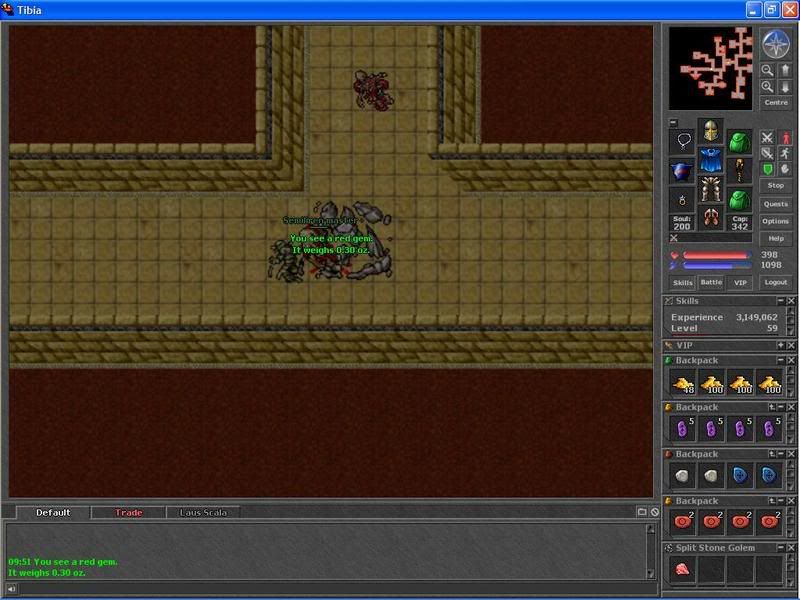Select the boots slot

point(711,218)
